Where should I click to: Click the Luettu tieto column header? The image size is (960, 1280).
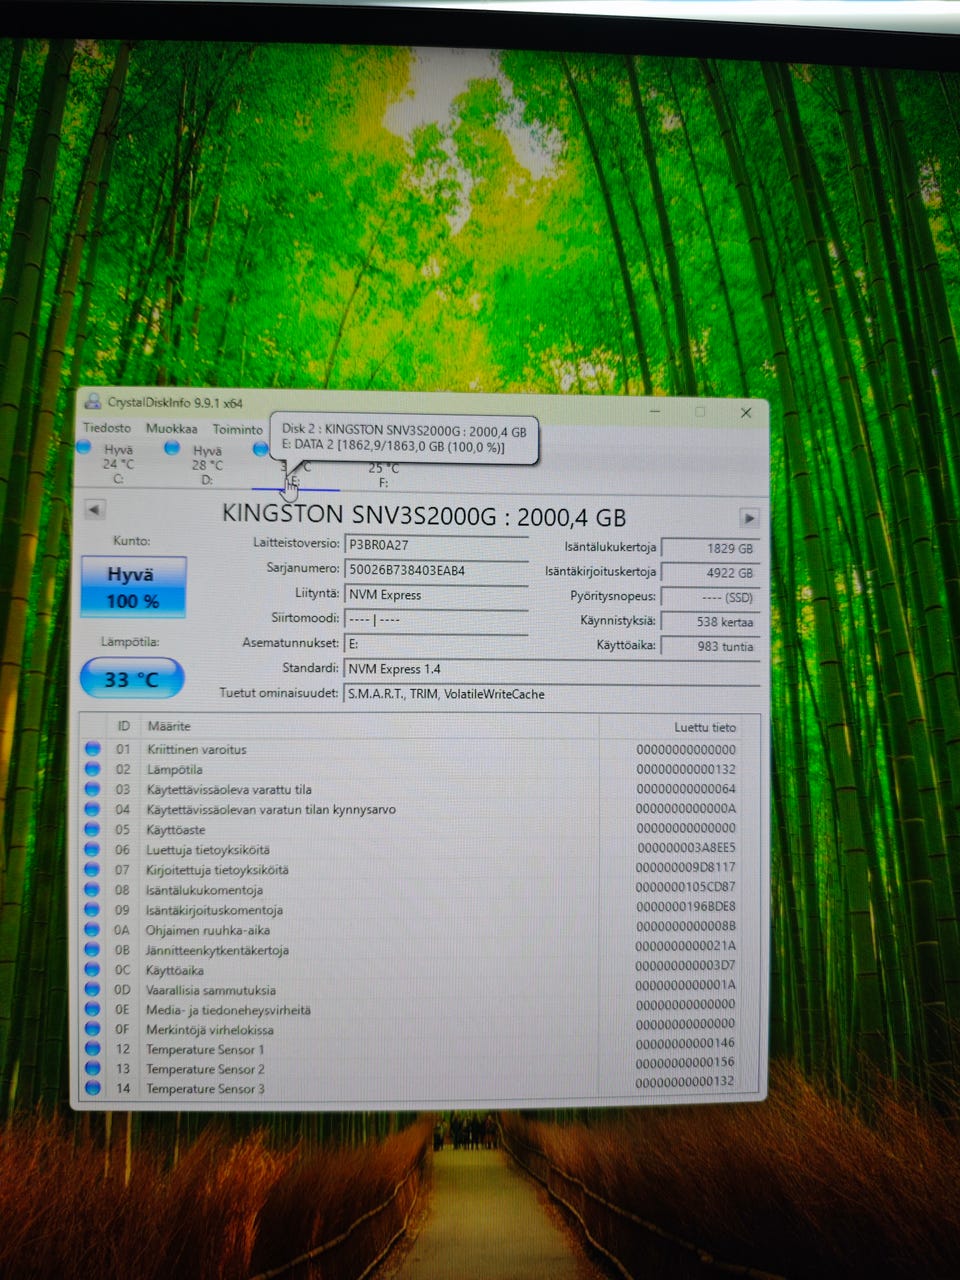pyautogui.click(x=705, y=728)
